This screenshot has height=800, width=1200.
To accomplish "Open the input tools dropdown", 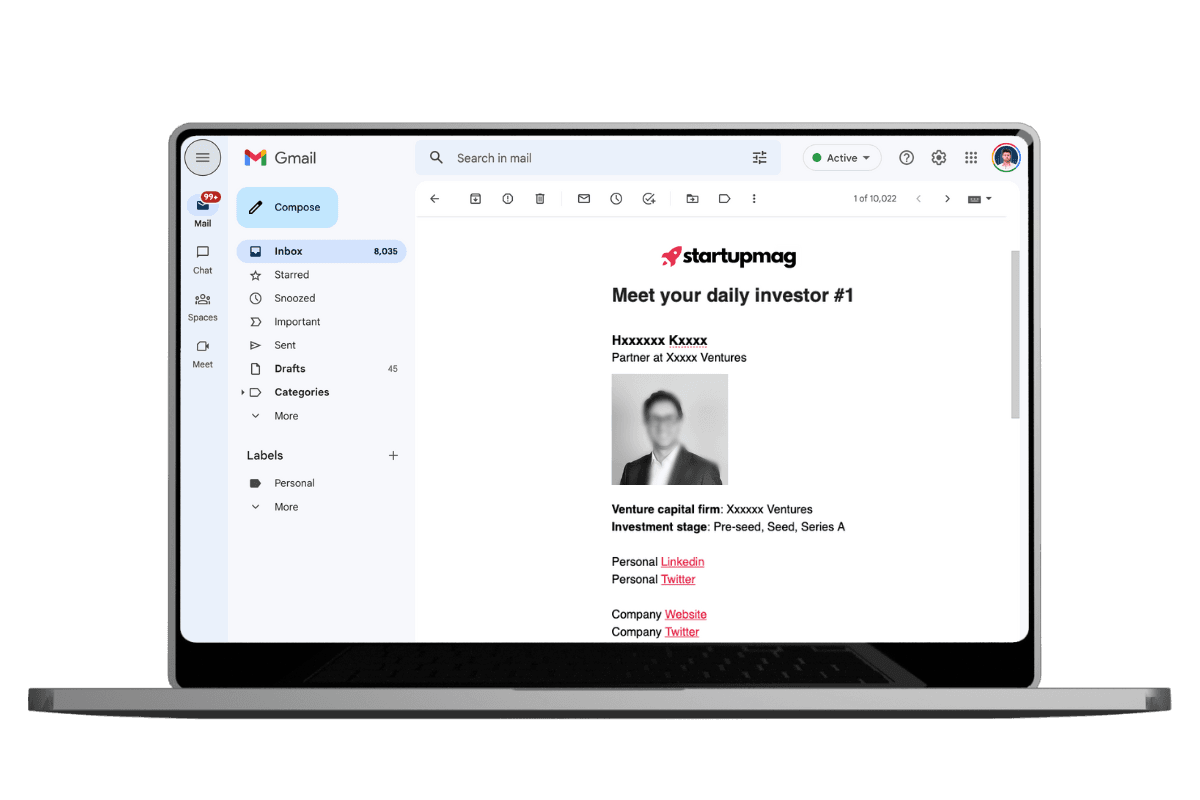I will coord(980,199).
